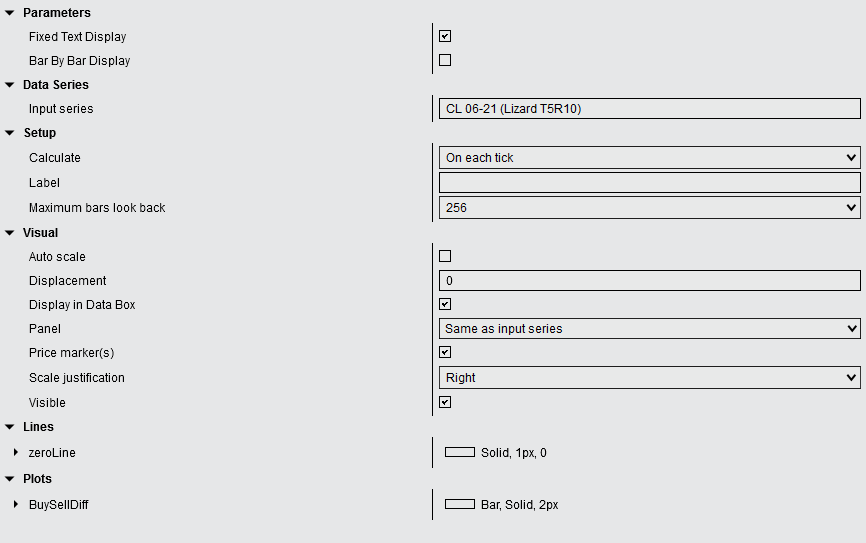Open the Calculate dropdown

click(x=650, y=157)
